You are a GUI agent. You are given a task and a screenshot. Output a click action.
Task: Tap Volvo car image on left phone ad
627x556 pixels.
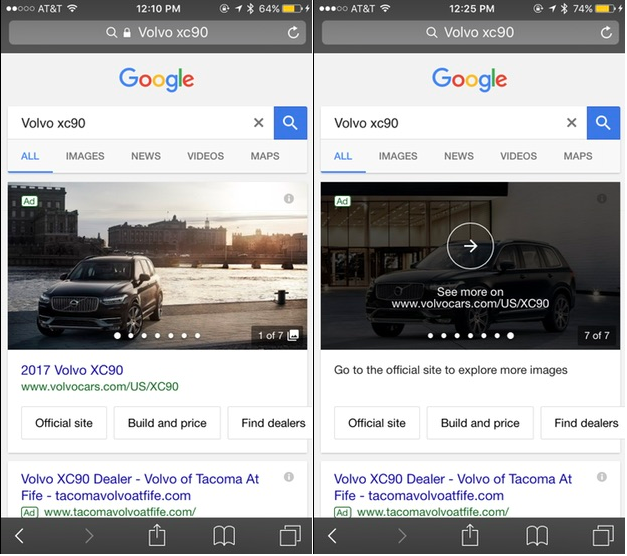point(158,266)
